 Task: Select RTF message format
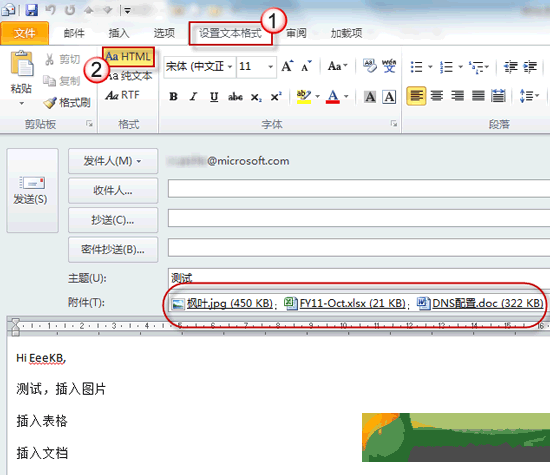pos(123,95)
